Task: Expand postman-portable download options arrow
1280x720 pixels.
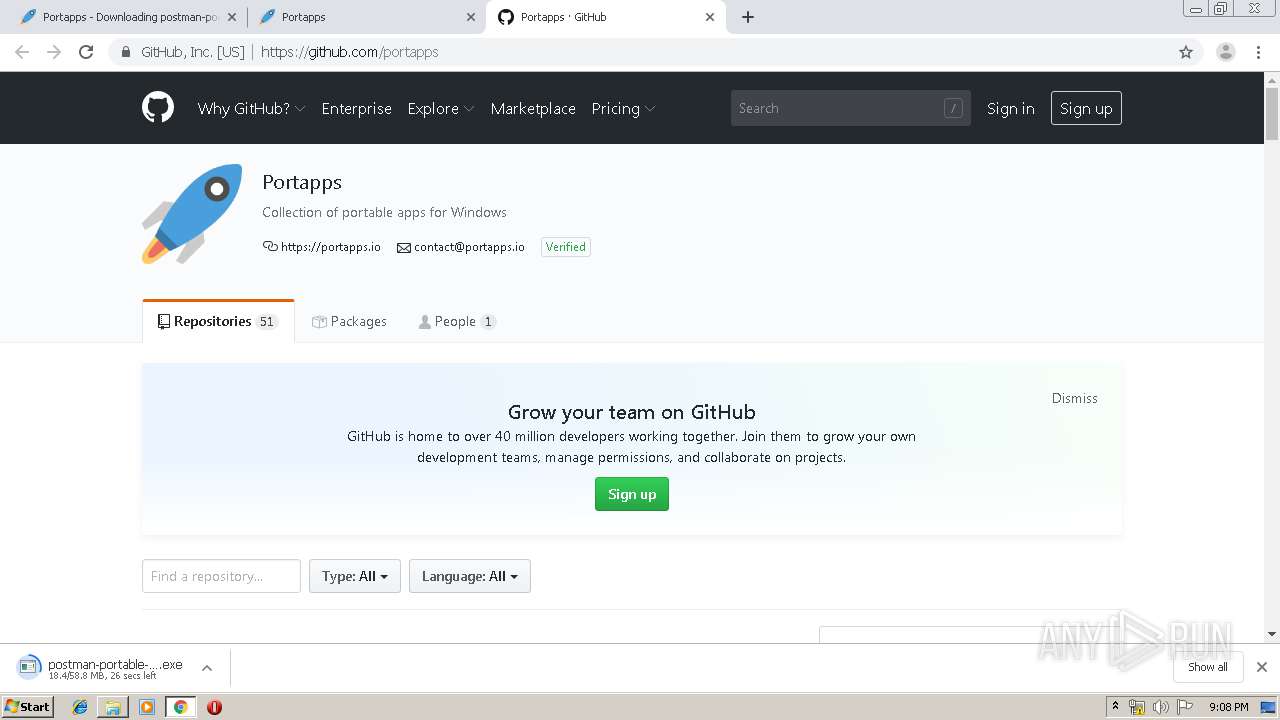Action: [x=207, y=667]
